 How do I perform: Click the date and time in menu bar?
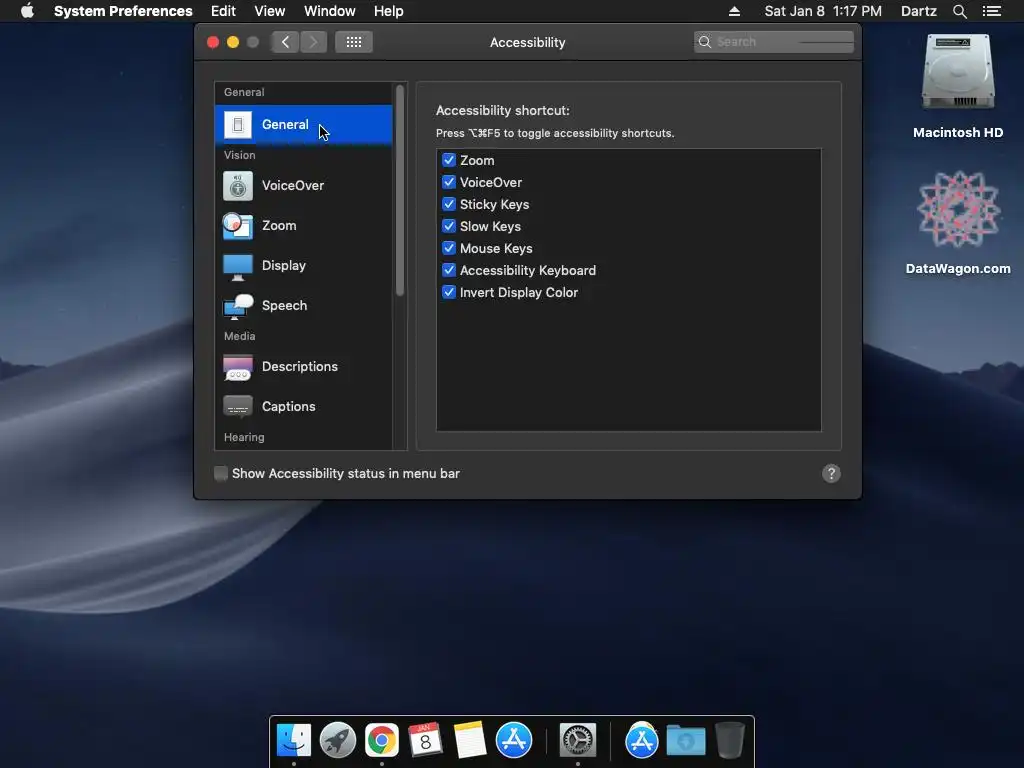pyautogui.click(x=823, y=11)
